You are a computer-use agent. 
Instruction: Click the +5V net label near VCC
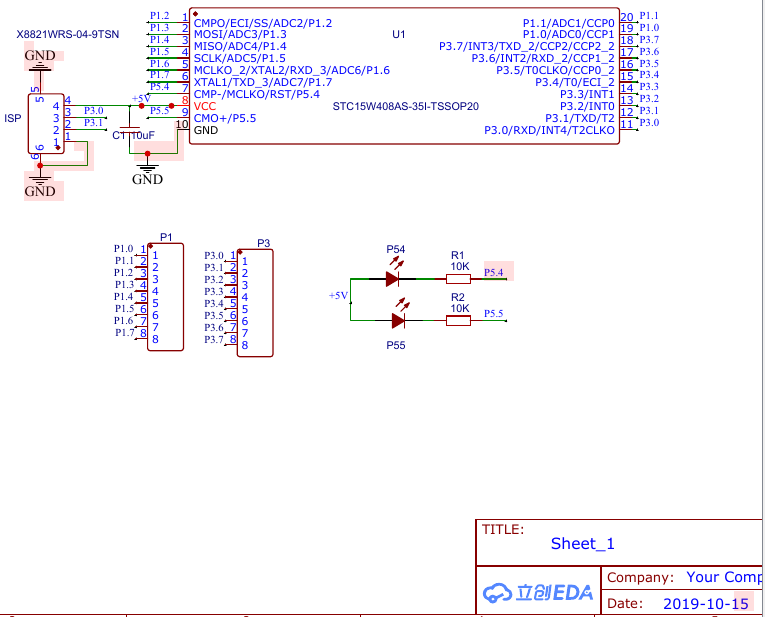click(x=141, y=99)
